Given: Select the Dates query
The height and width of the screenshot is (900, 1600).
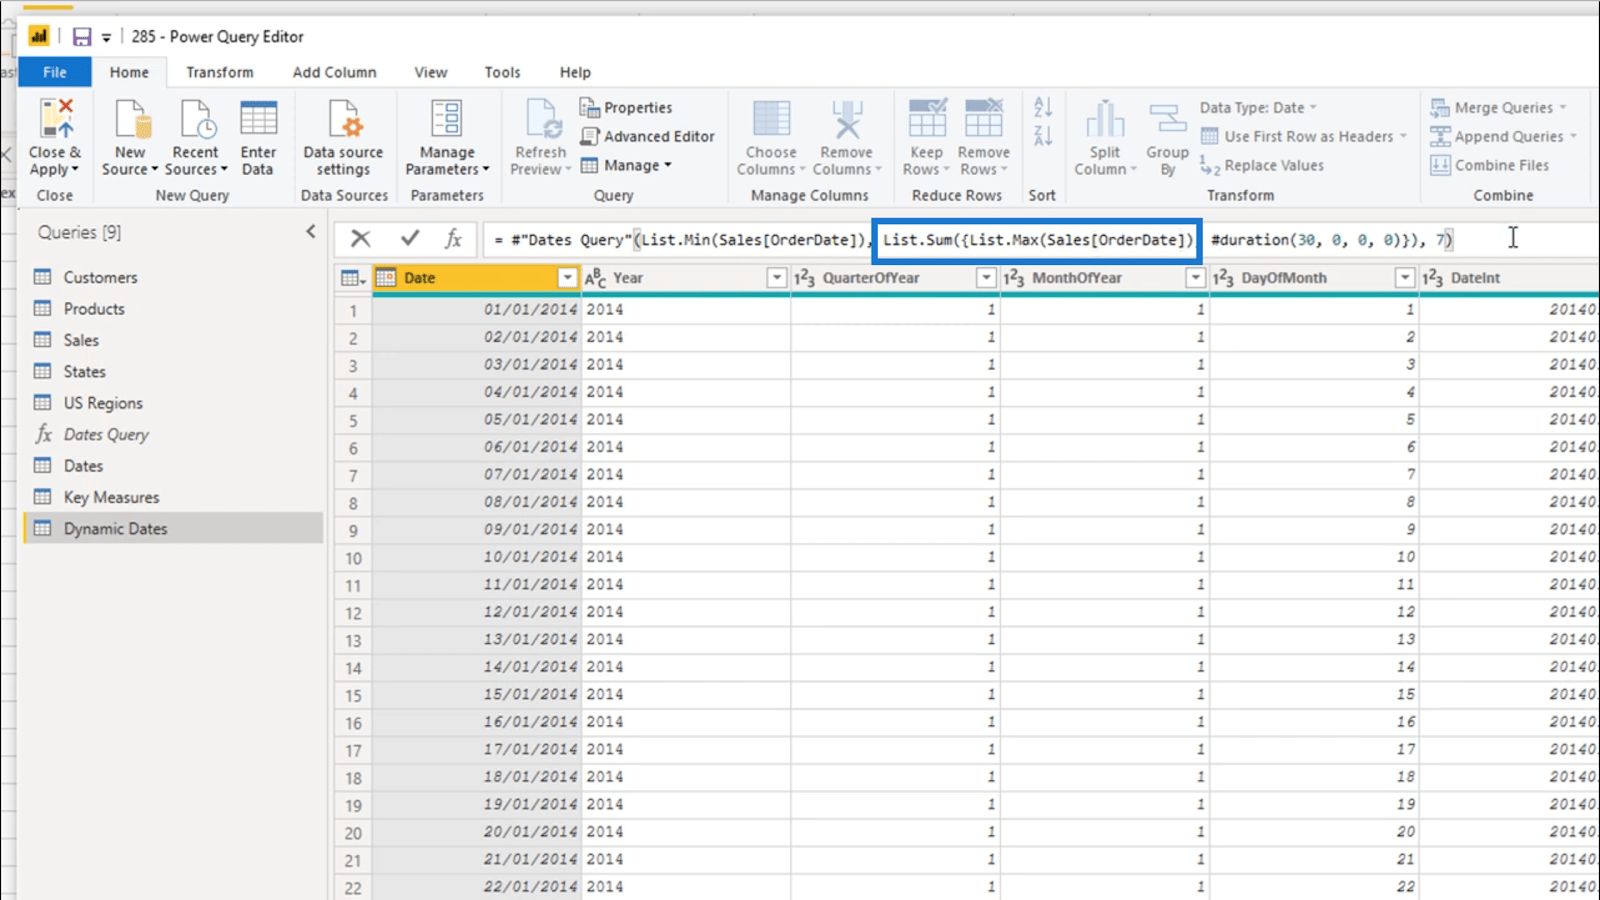Looking at the screenshot, I should [x=173, y=466].
